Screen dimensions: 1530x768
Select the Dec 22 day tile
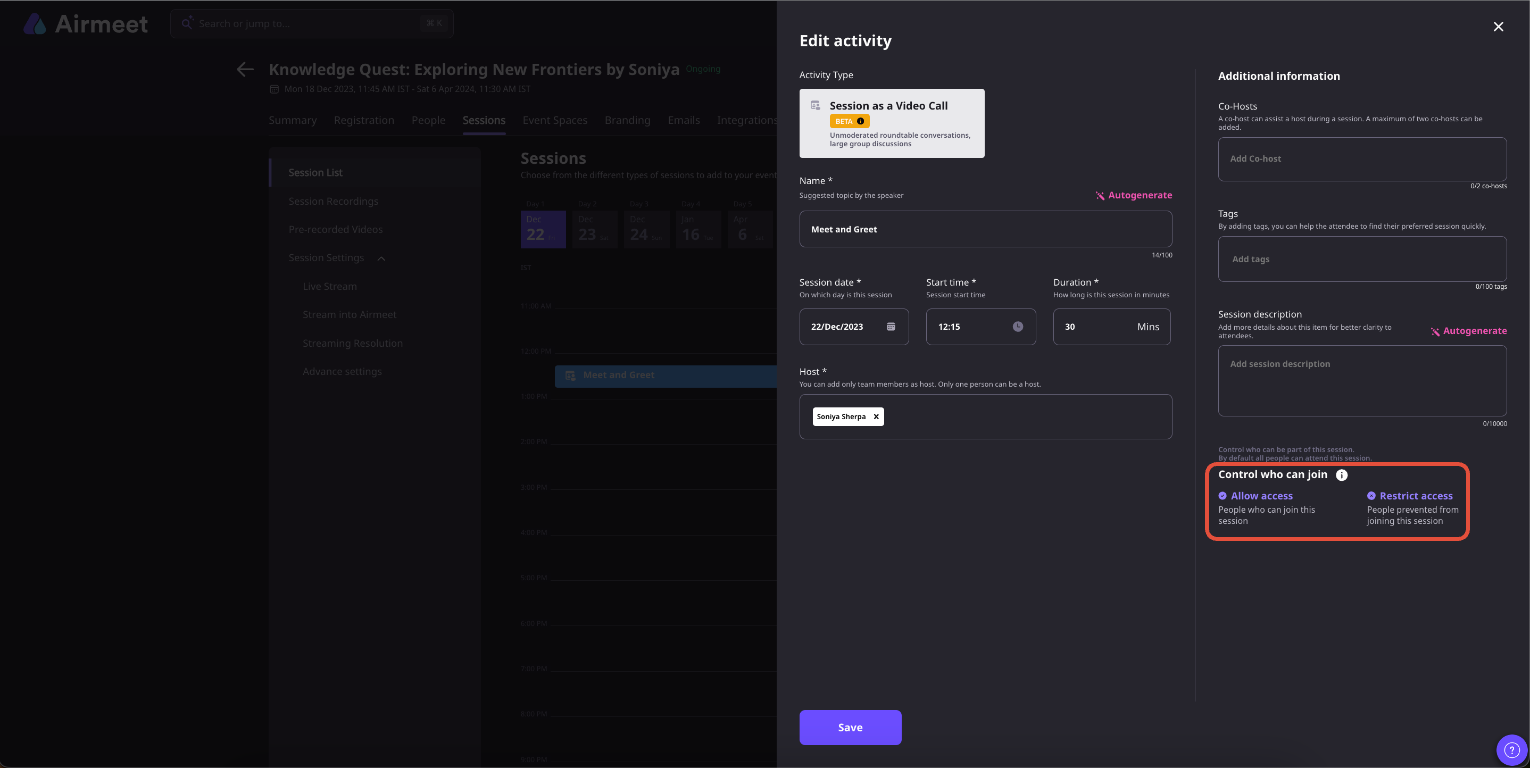click(x=544, y=229)
